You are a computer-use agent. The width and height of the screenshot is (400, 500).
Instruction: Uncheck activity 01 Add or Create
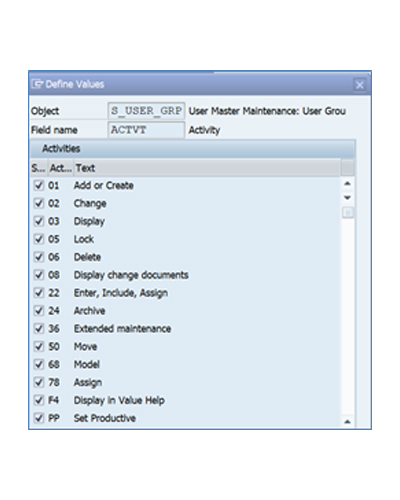pos(39,185)
